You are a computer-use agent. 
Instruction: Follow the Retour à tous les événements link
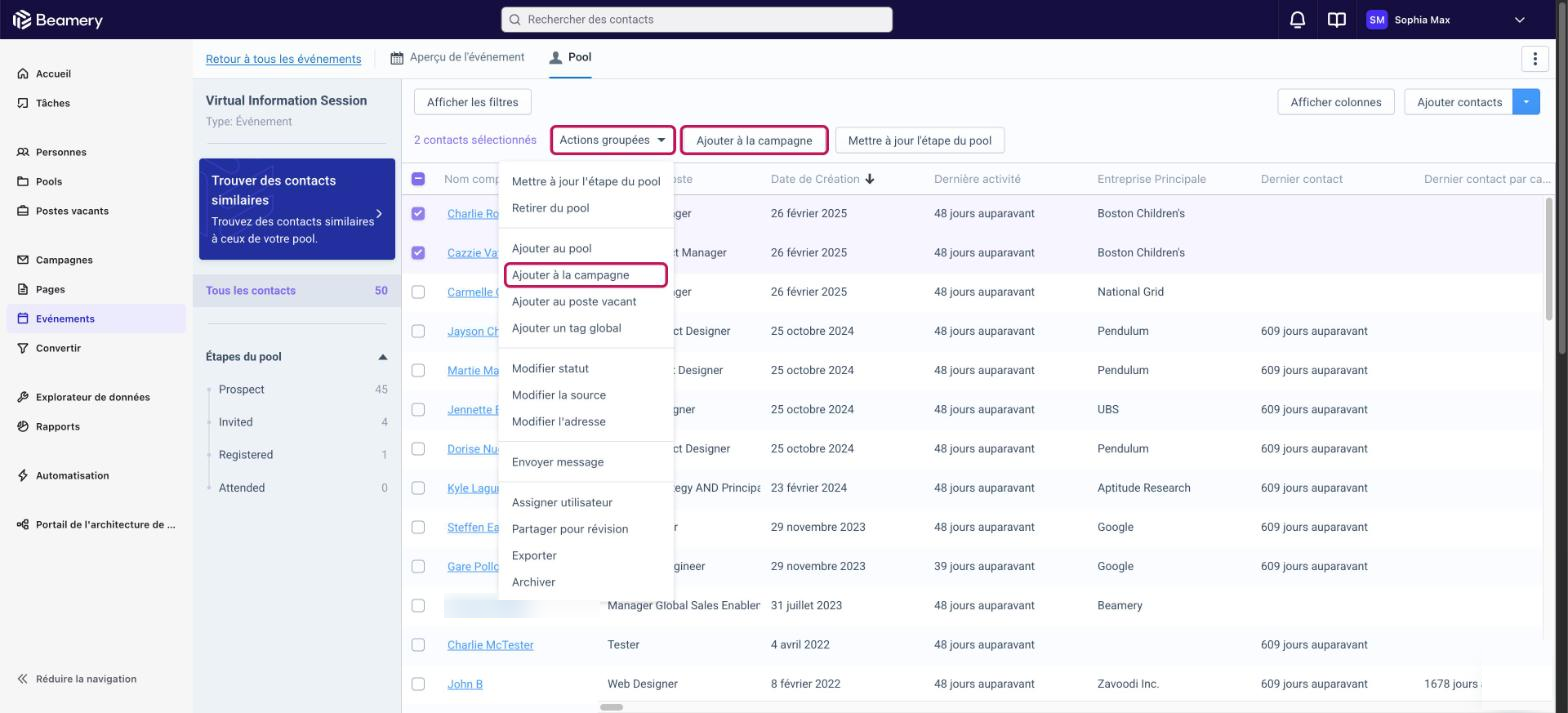[x=283, y=59]
